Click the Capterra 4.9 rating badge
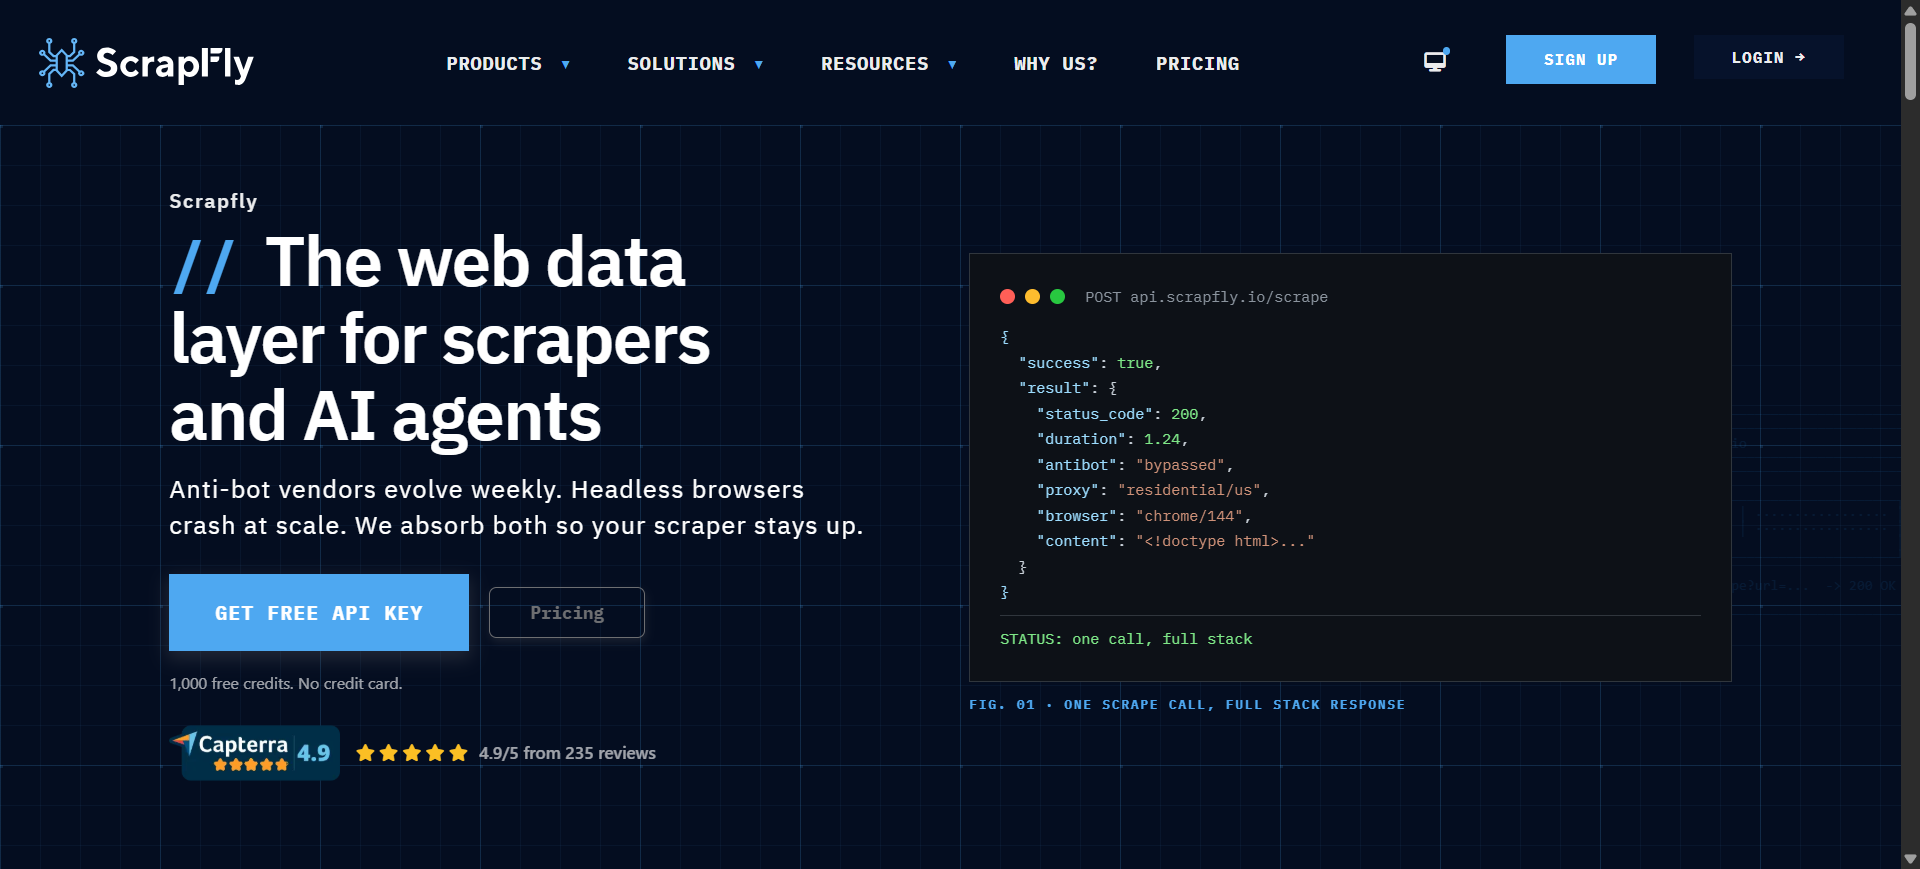 point(259,753)
